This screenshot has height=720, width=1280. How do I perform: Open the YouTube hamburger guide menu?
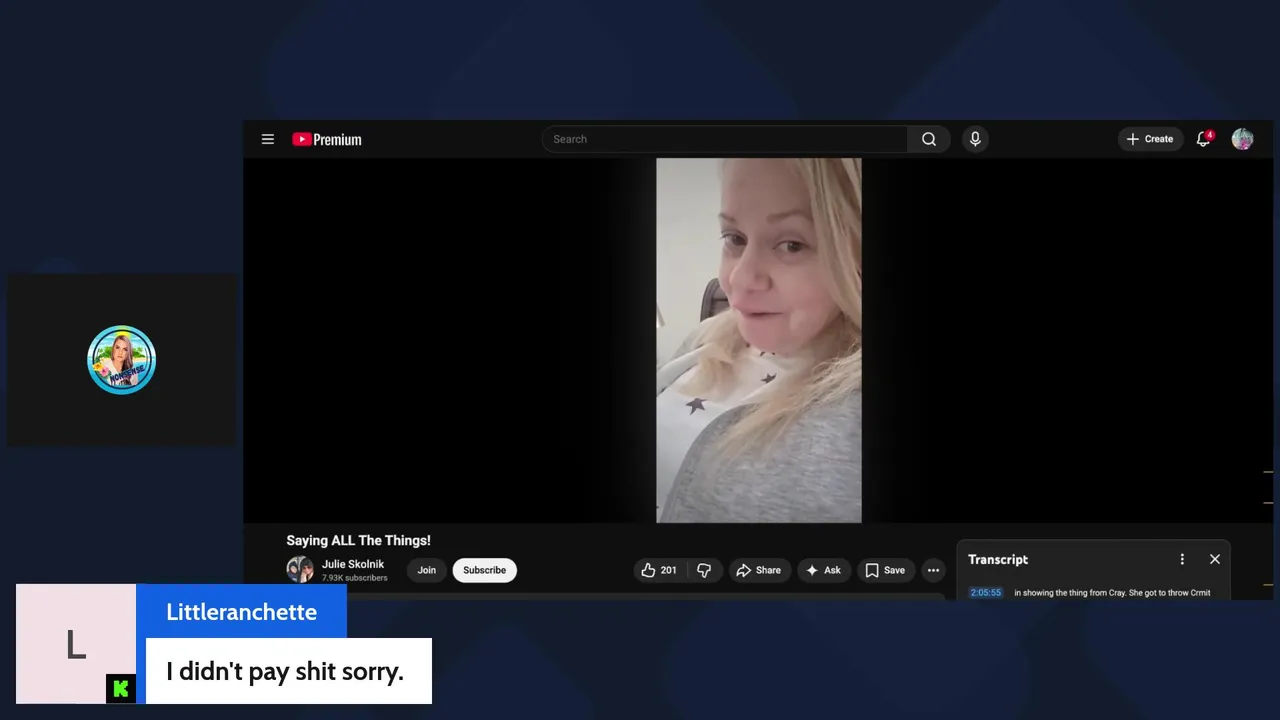(268, 139)
